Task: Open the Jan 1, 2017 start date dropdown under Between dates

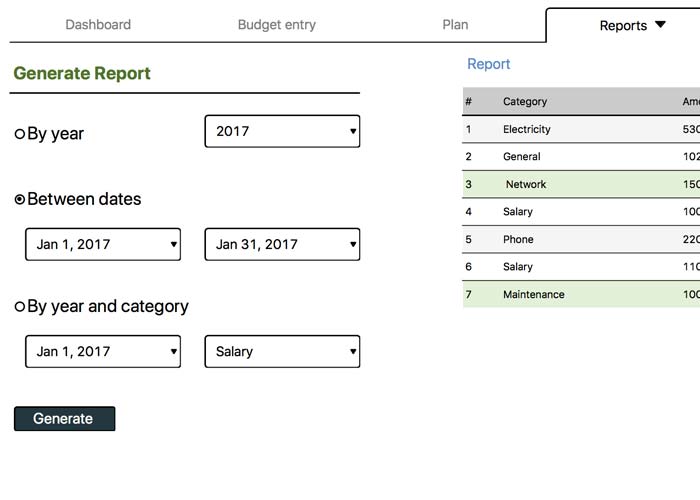Action: click(x=103, y=244)
